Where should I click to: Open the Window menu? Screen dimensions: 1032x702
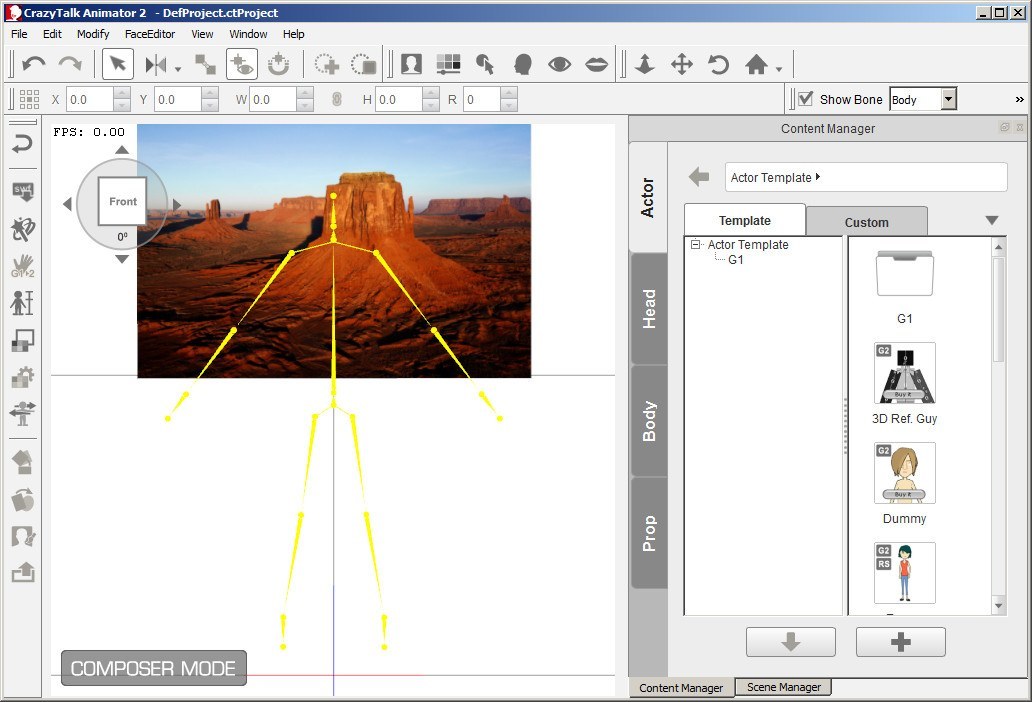point(248,34)
